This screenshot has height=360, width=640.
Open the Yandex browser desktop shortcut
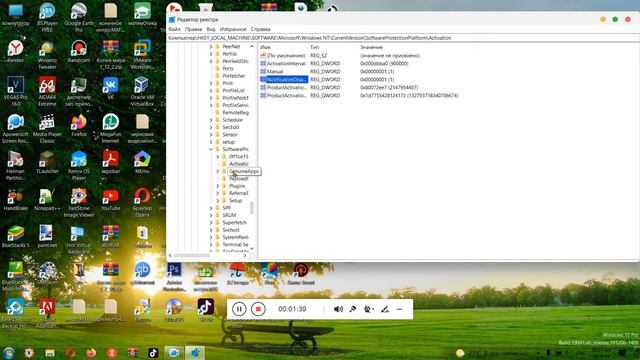pyautogui.click(x=16, y=51)
